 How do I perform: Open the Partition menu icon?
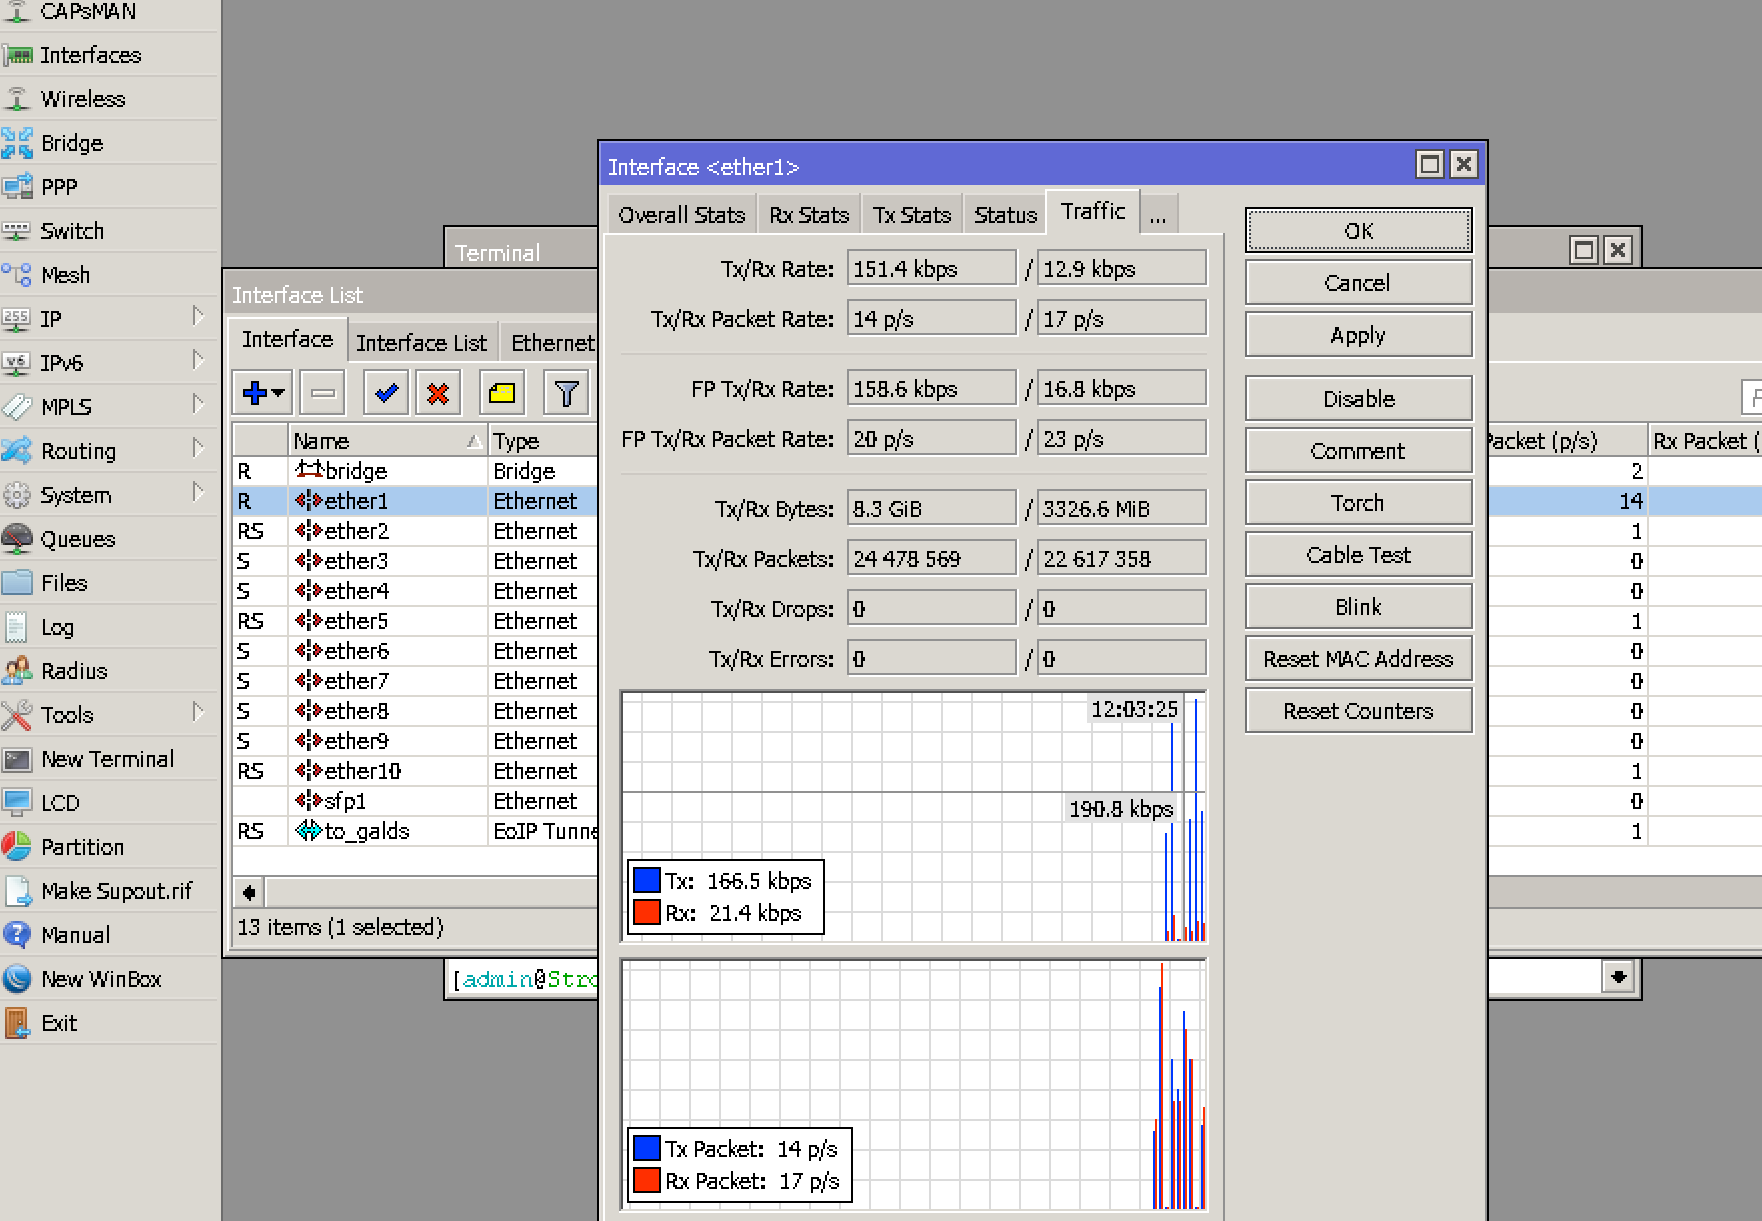tap(17, 847)
